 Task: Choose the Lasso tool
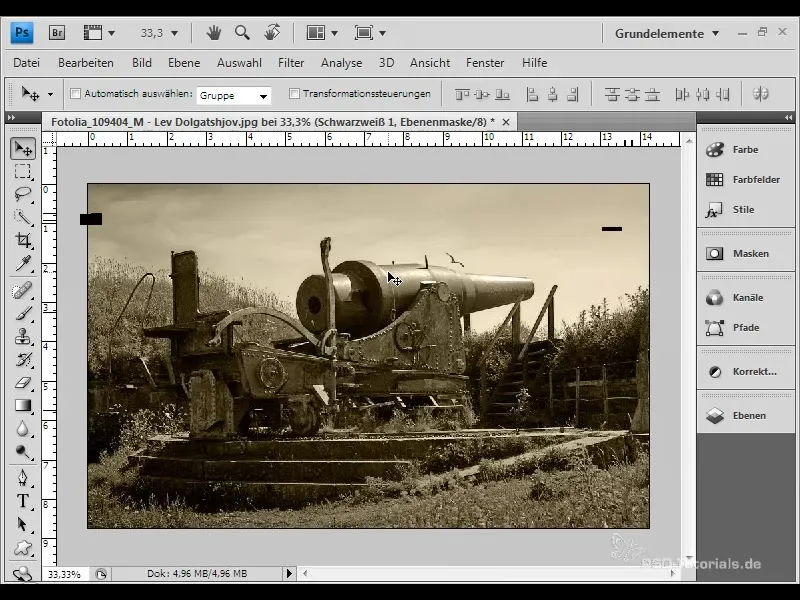[x=23, y=194]
